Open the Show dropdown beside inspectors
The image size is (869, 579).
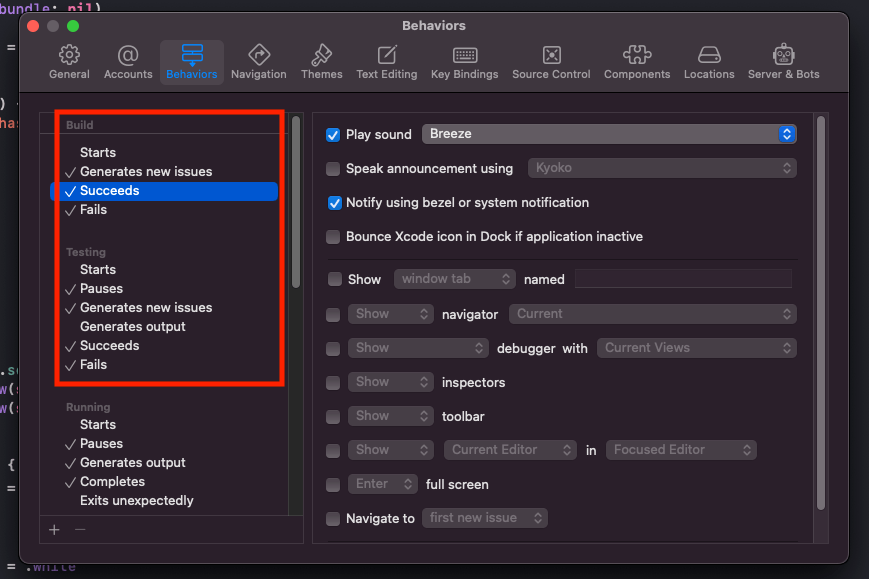[391, 382]
